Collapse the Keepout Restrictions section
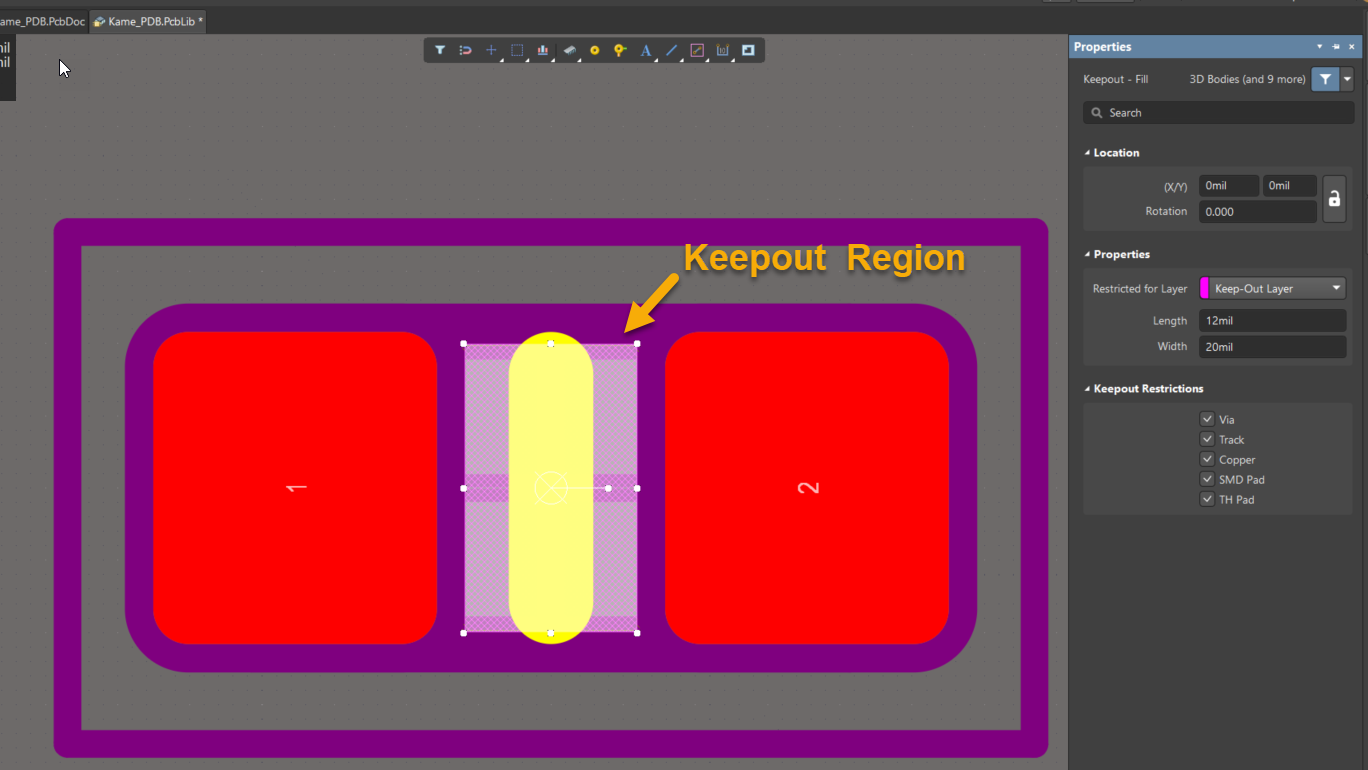The width and height of the screenshot is (1368, 770). pyautogui.click(x=1088, y=389)
